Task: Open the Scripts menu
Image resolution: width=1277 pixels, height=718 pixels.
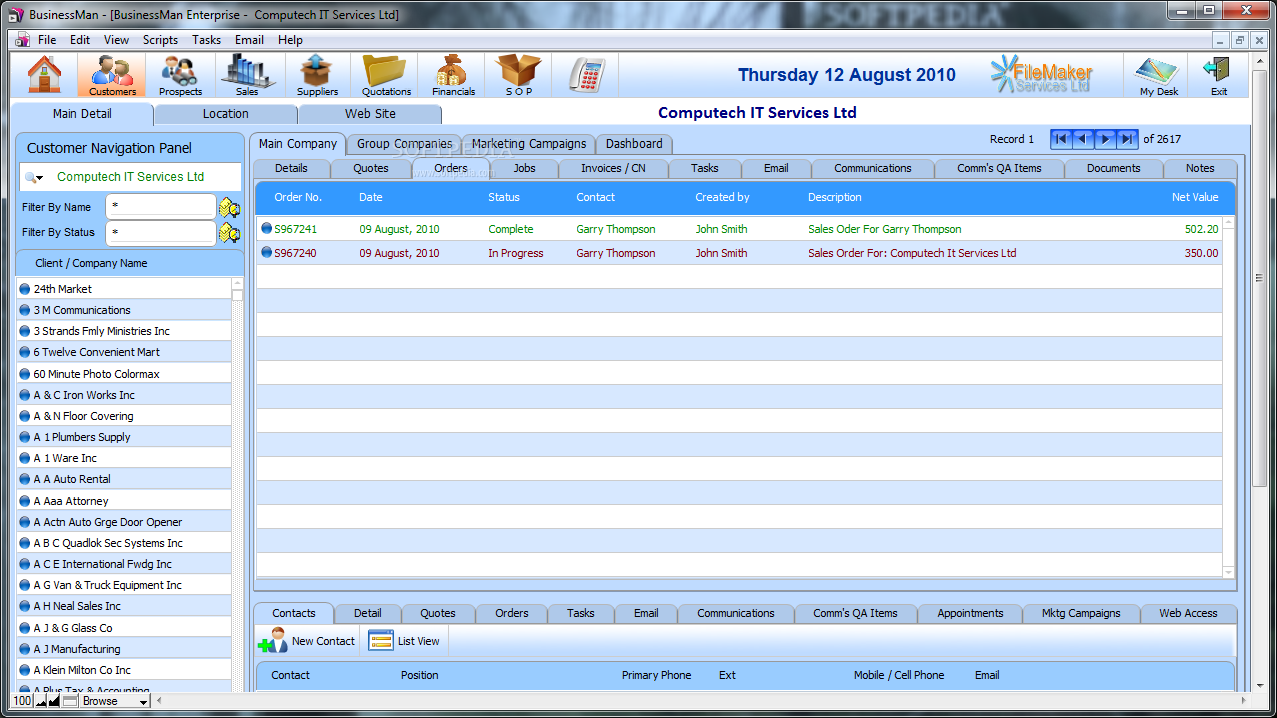Action: coord(160,40)
